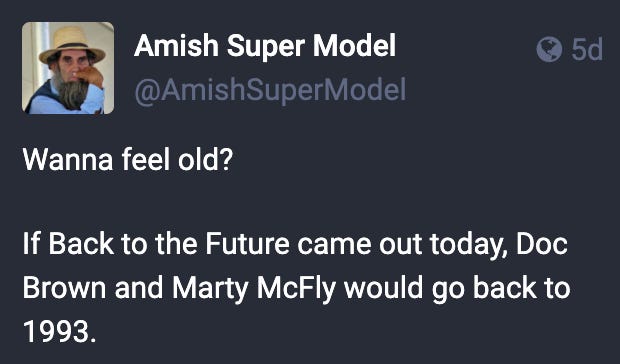Click the "Wanna feel old?" line
The image size is (620, 364).
pyautogui.click(x=128, y=160)
